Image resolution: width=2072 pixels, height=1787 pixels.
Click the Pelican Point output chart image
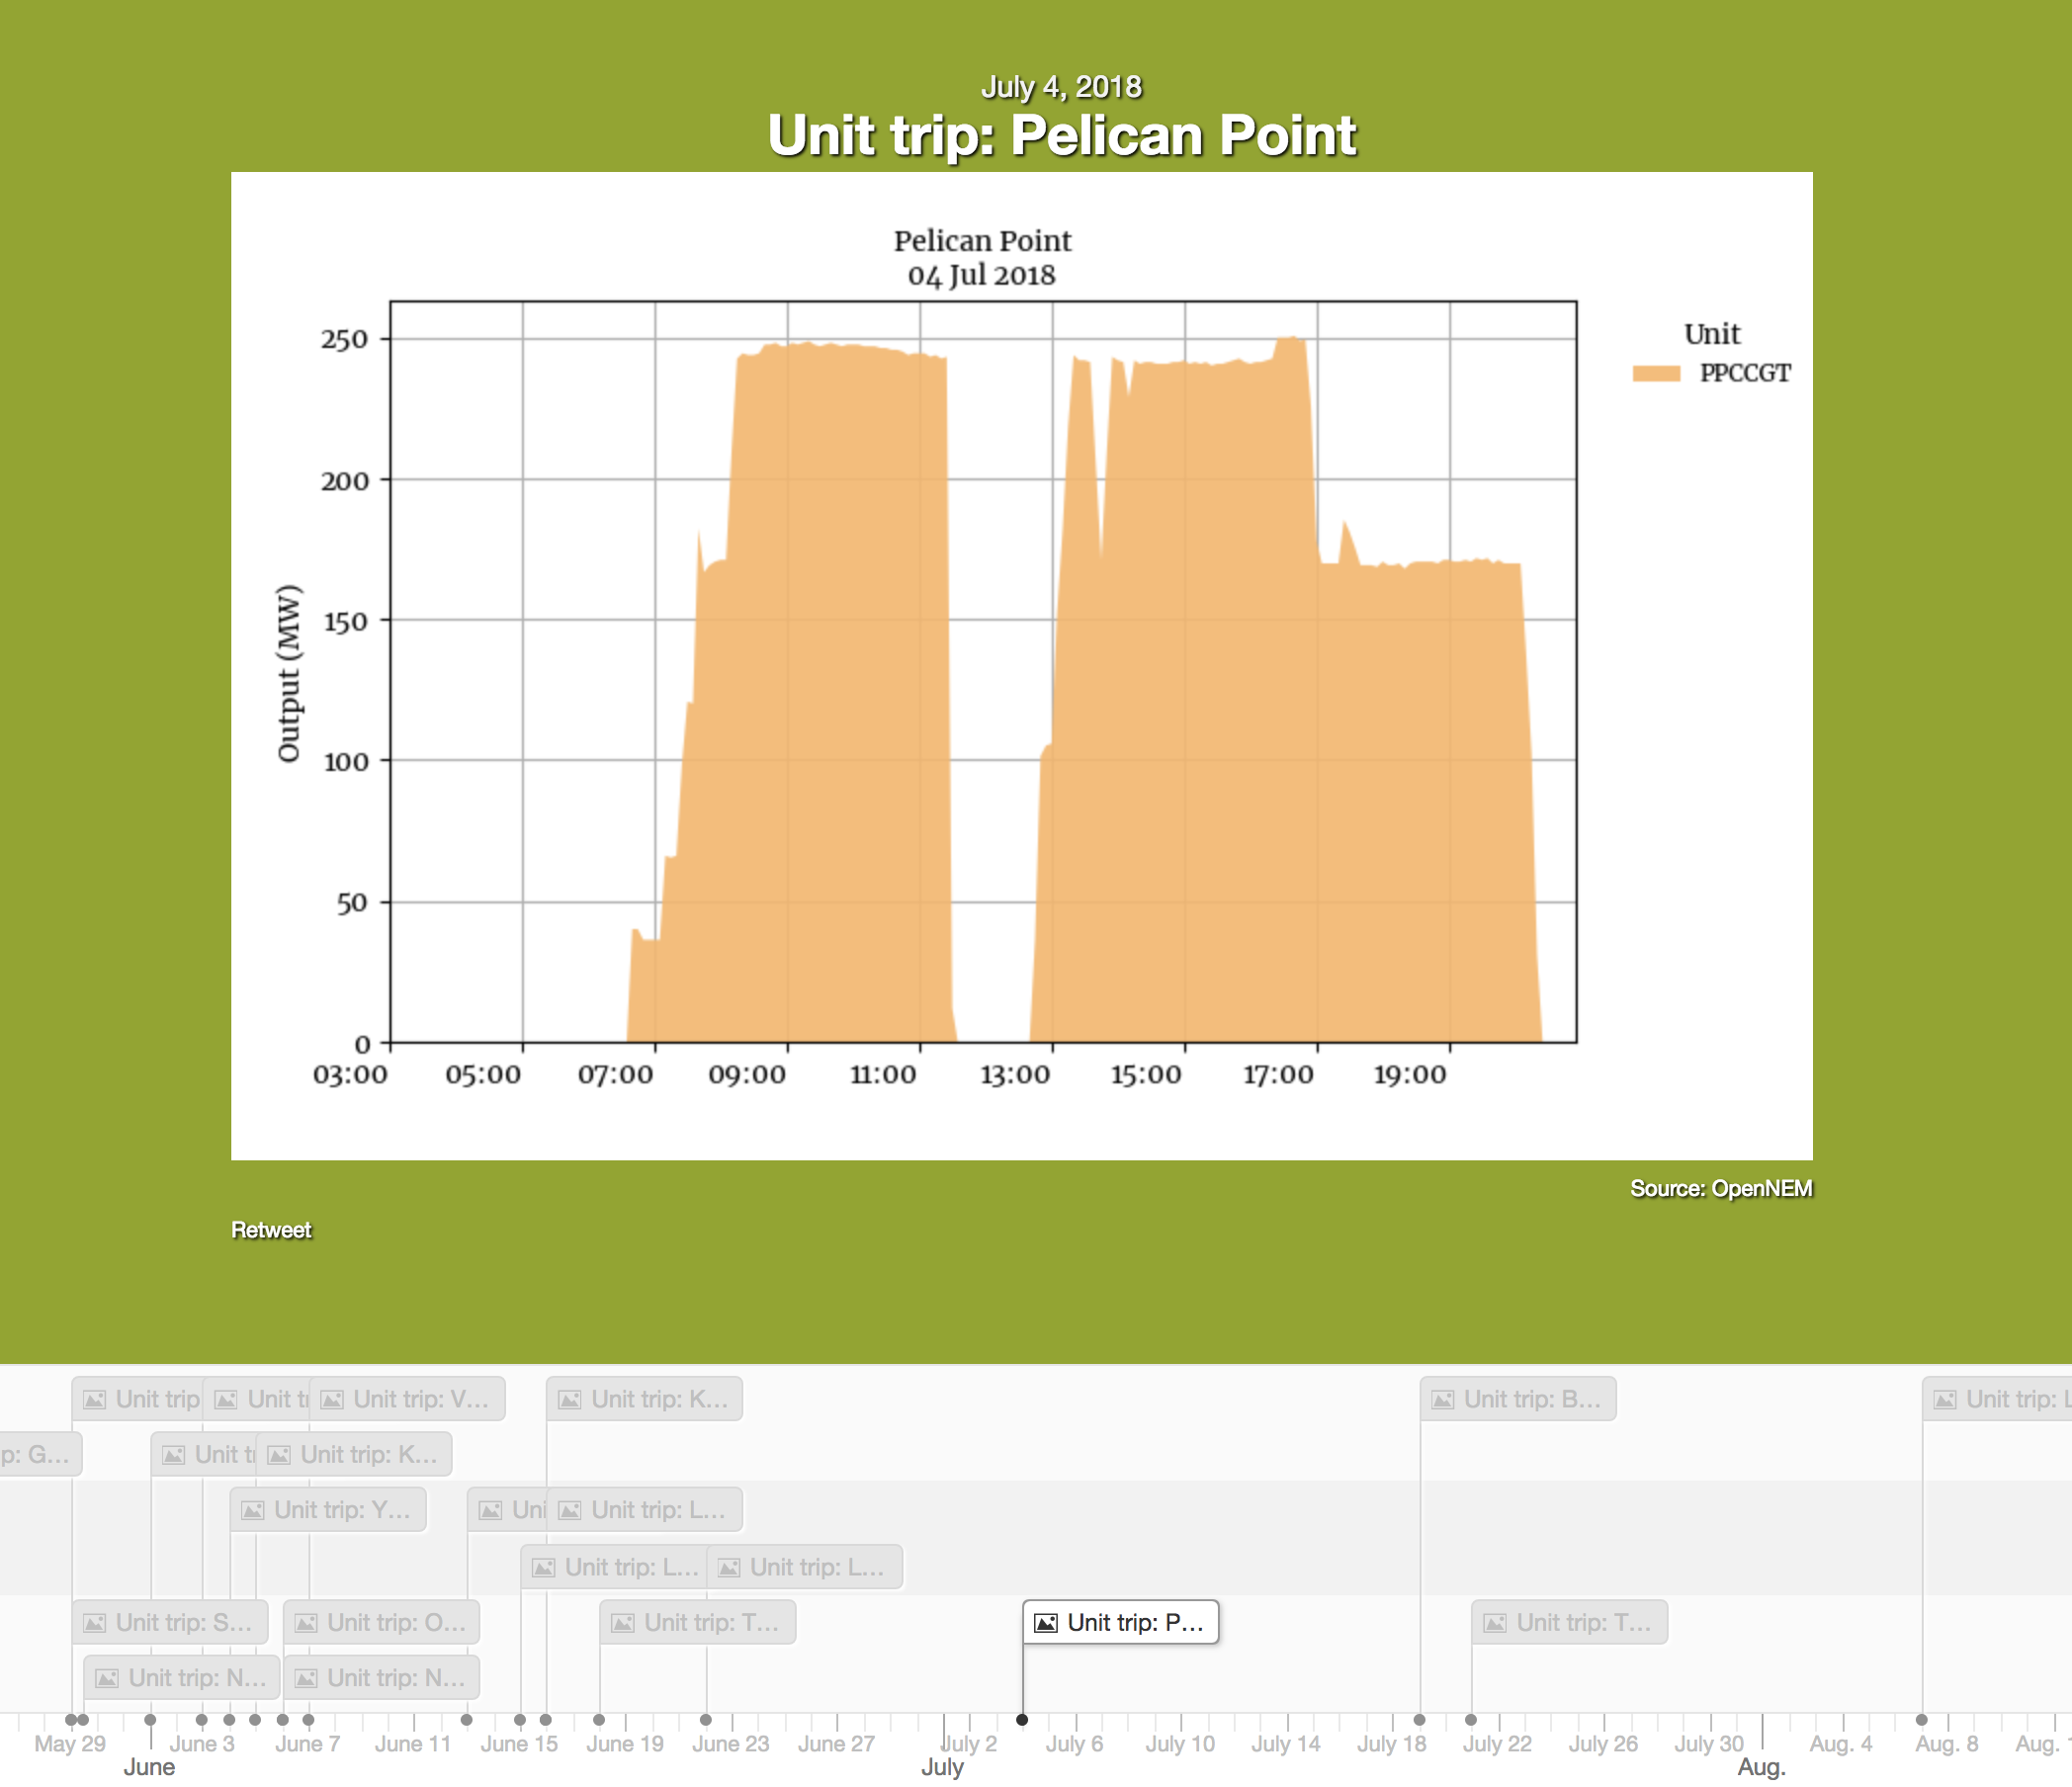1020,665
